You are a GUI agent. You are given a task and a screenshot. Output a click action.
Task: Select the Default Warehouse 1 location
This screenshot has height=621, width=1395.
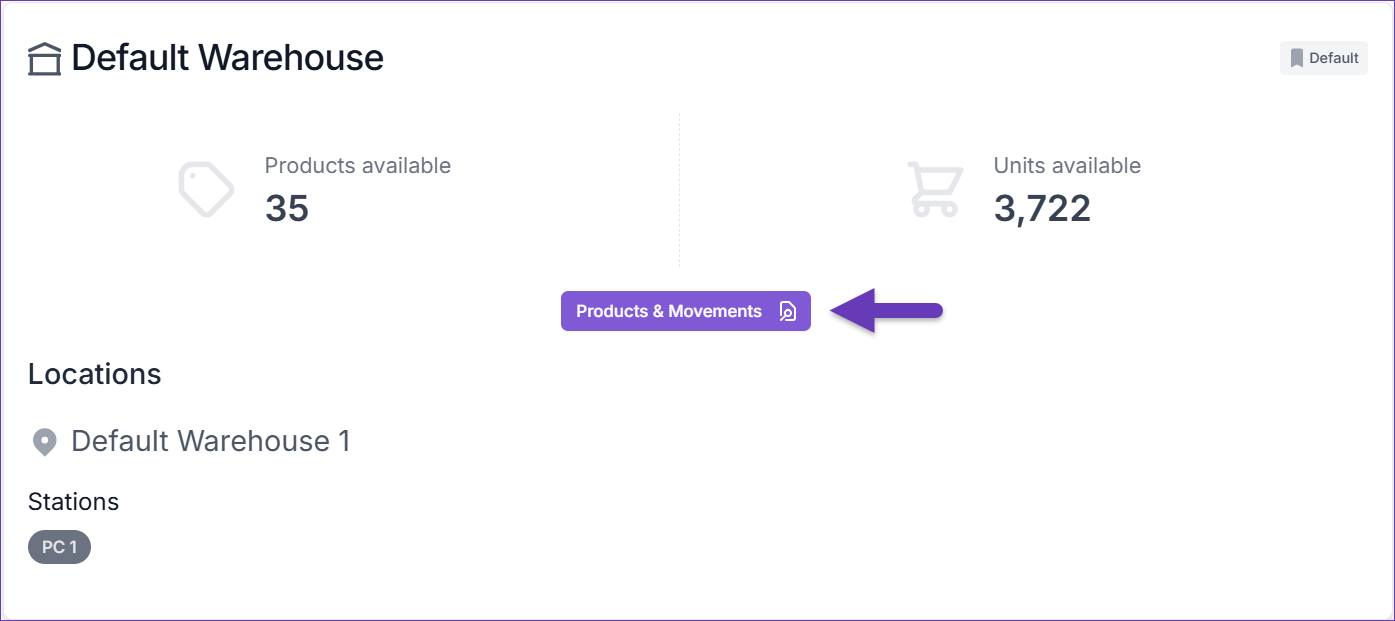[x=211, y=441]
